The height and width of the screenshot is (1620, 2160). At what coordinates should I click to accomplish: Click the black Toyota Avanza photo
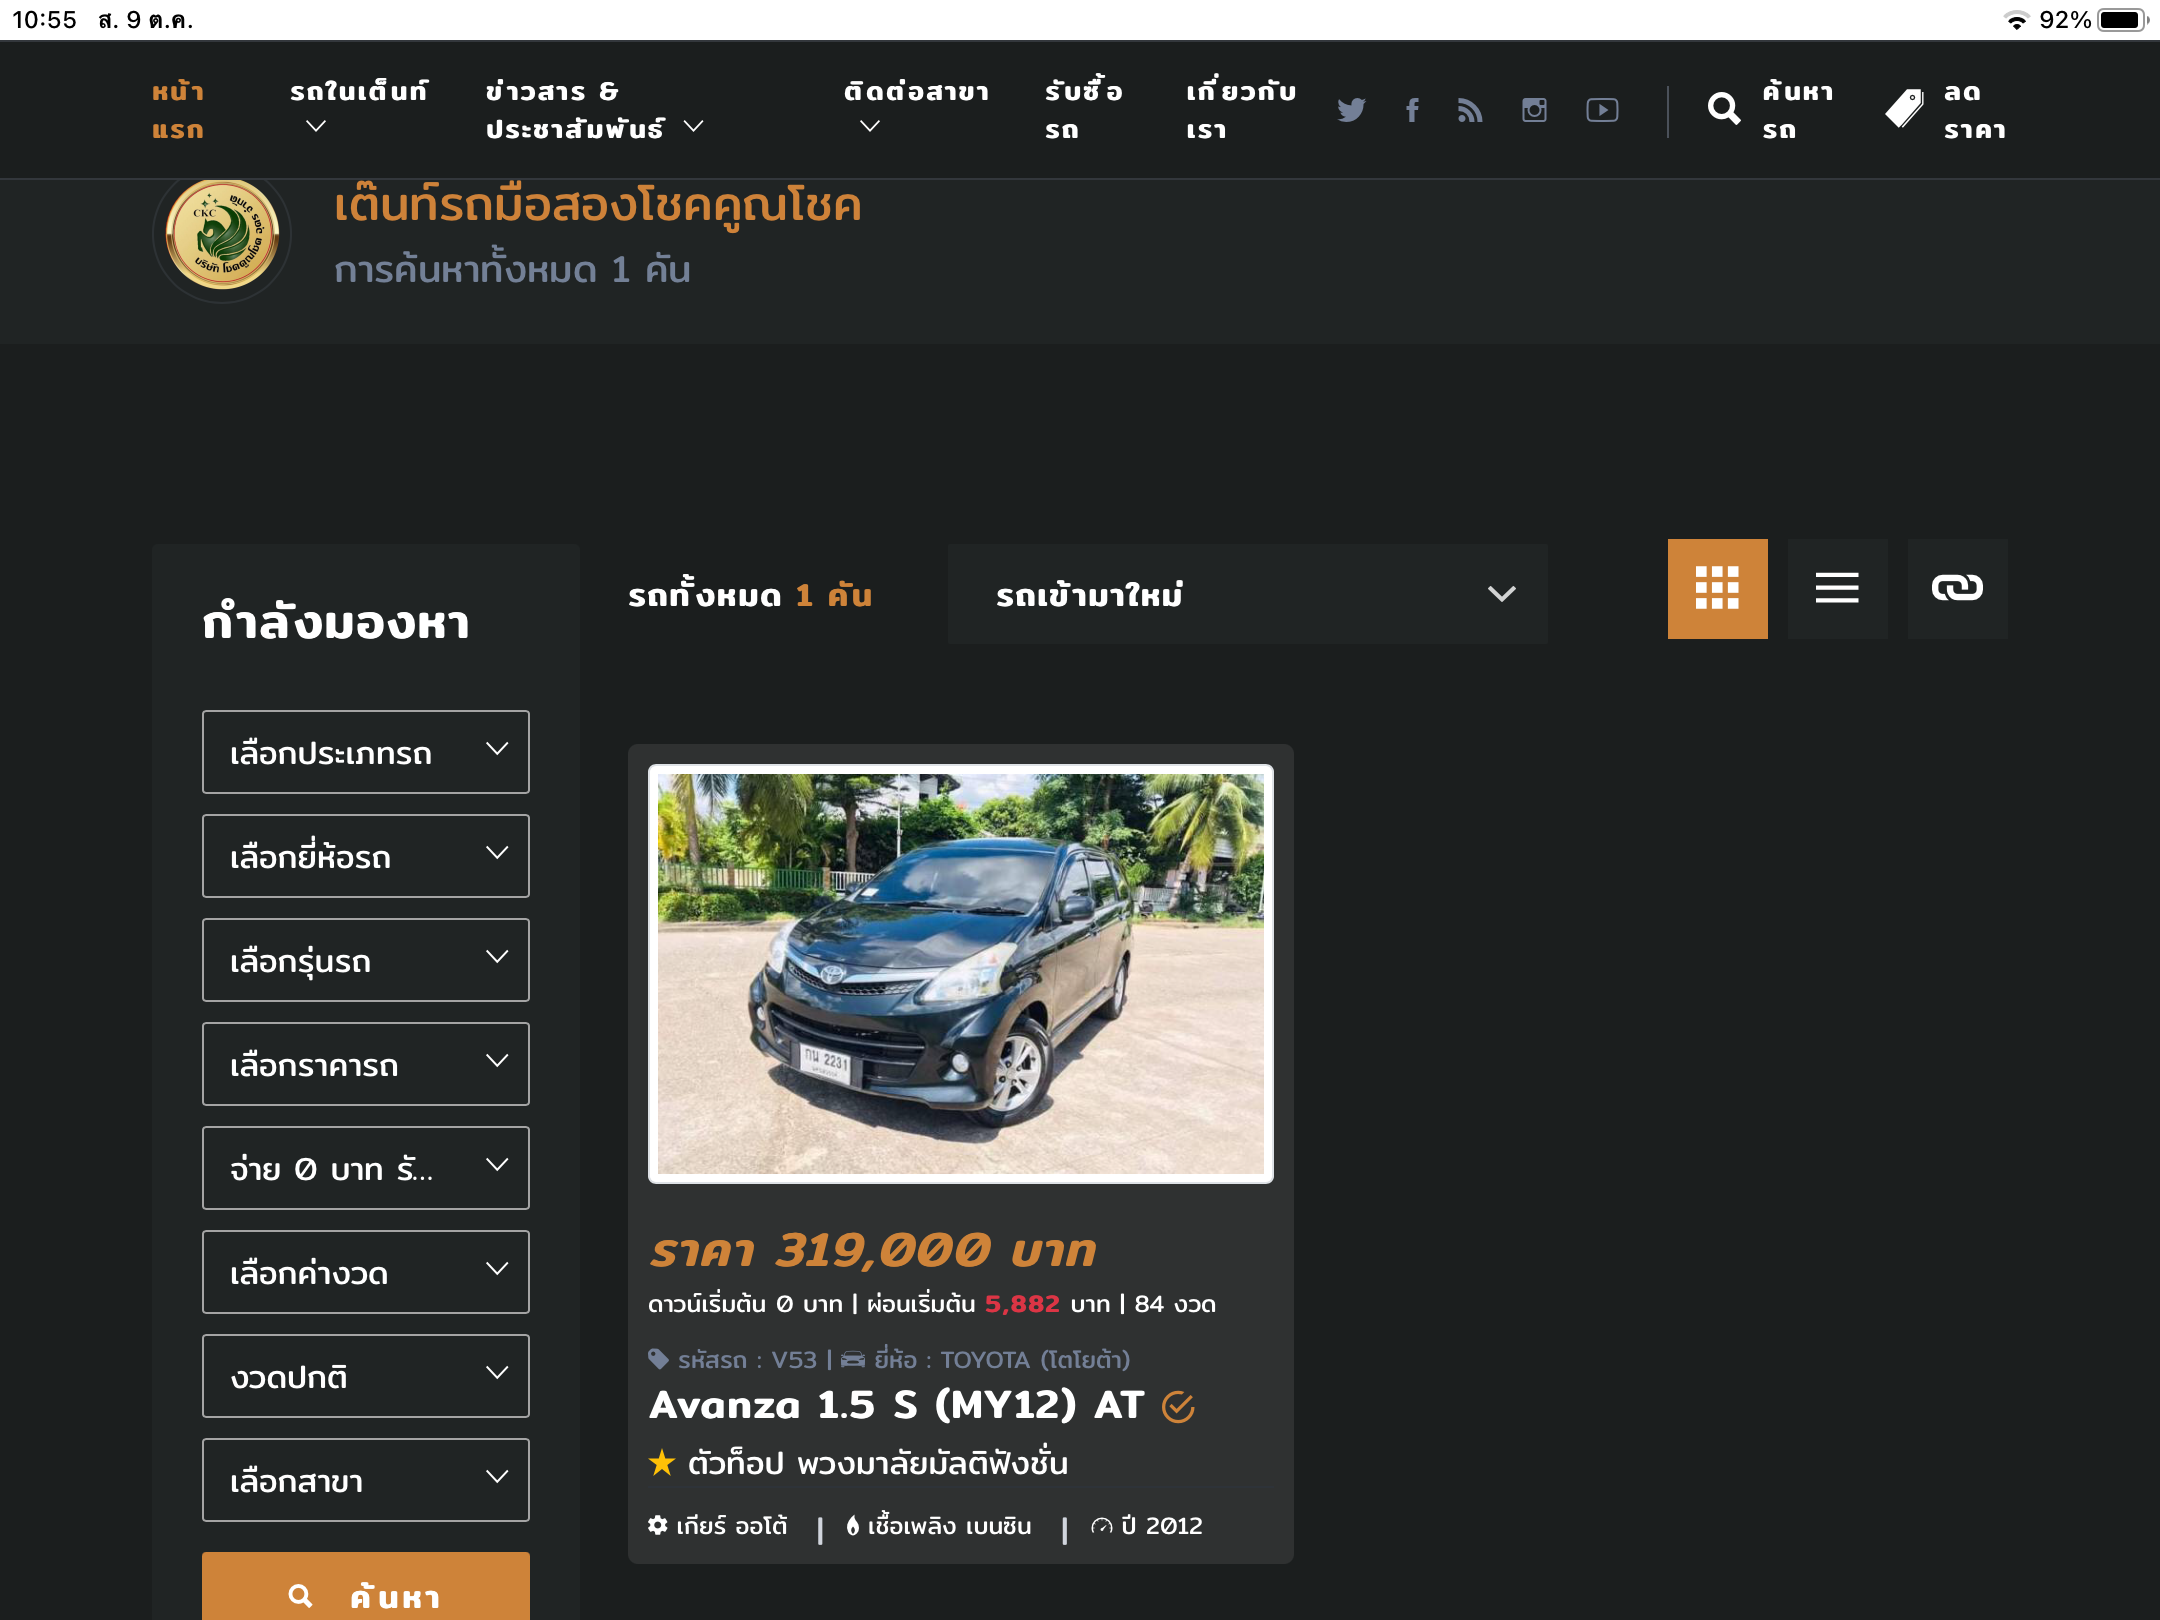point(960,973)
